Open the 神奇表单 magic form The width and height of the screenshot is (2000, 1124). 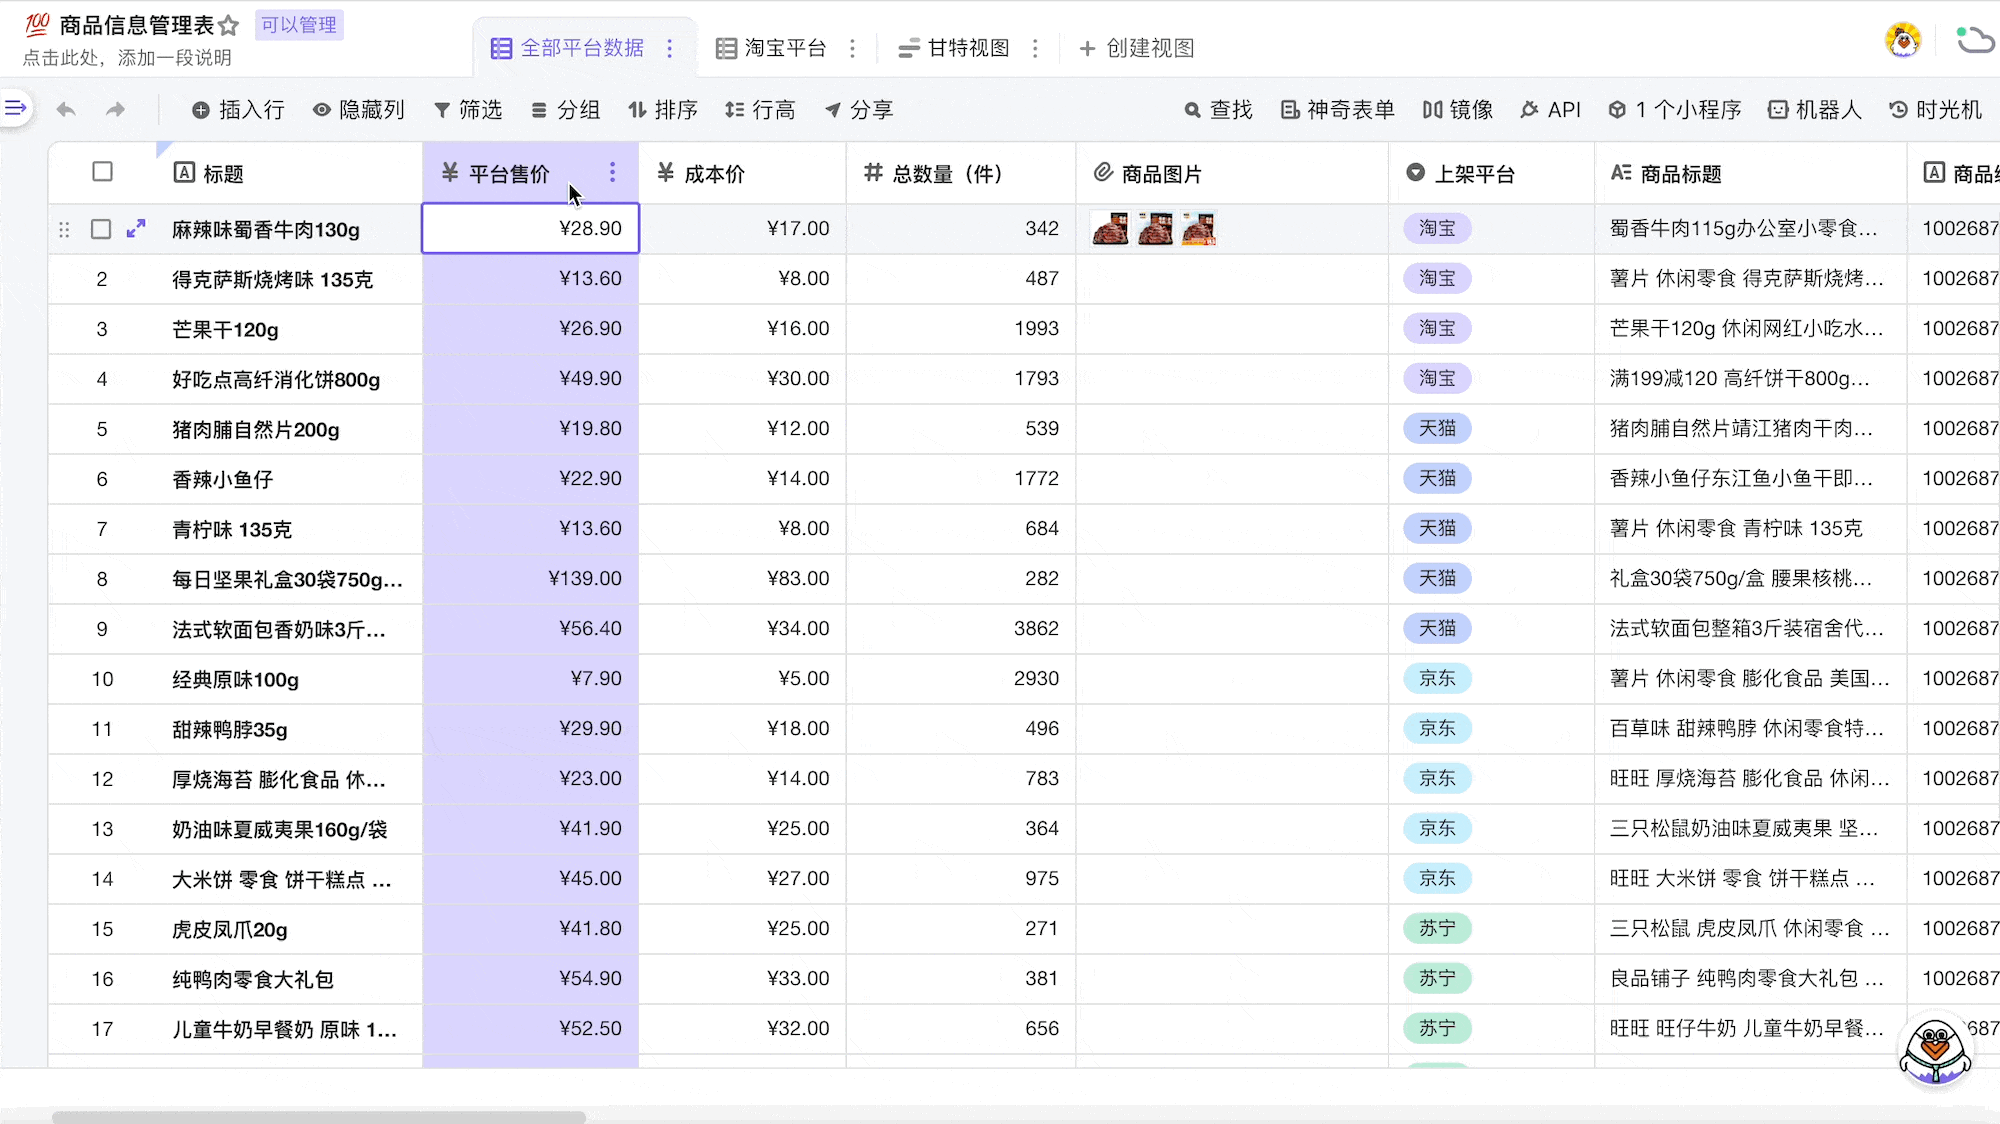(x=1335, y=110)
